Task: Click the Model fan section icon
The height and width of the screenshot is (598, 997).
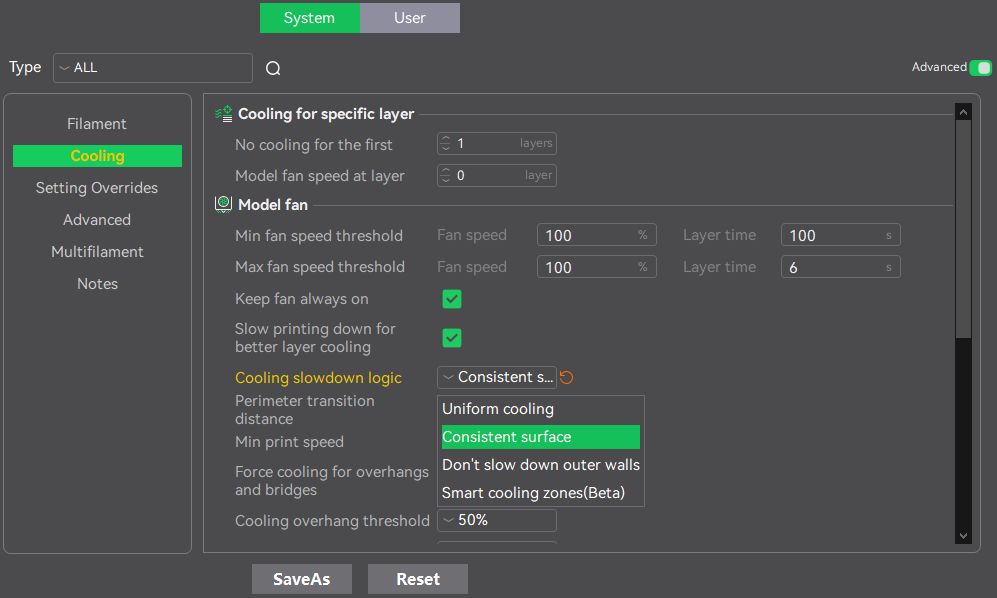Action: click(x=224, y=205)
